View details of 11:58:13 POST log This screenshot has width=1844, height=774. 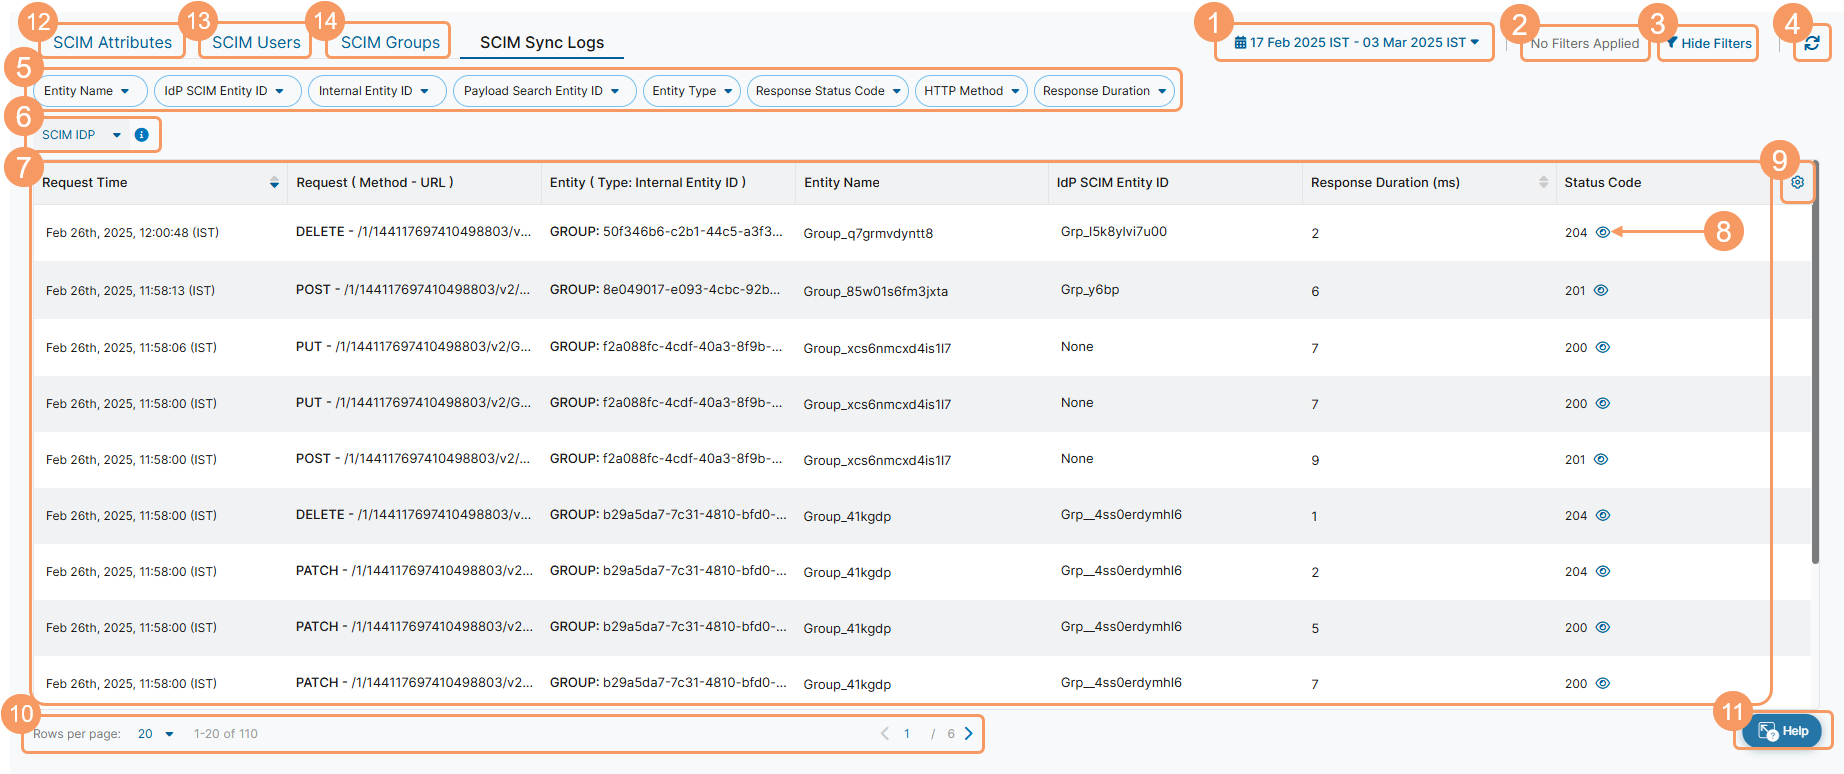click(1601, 290)
